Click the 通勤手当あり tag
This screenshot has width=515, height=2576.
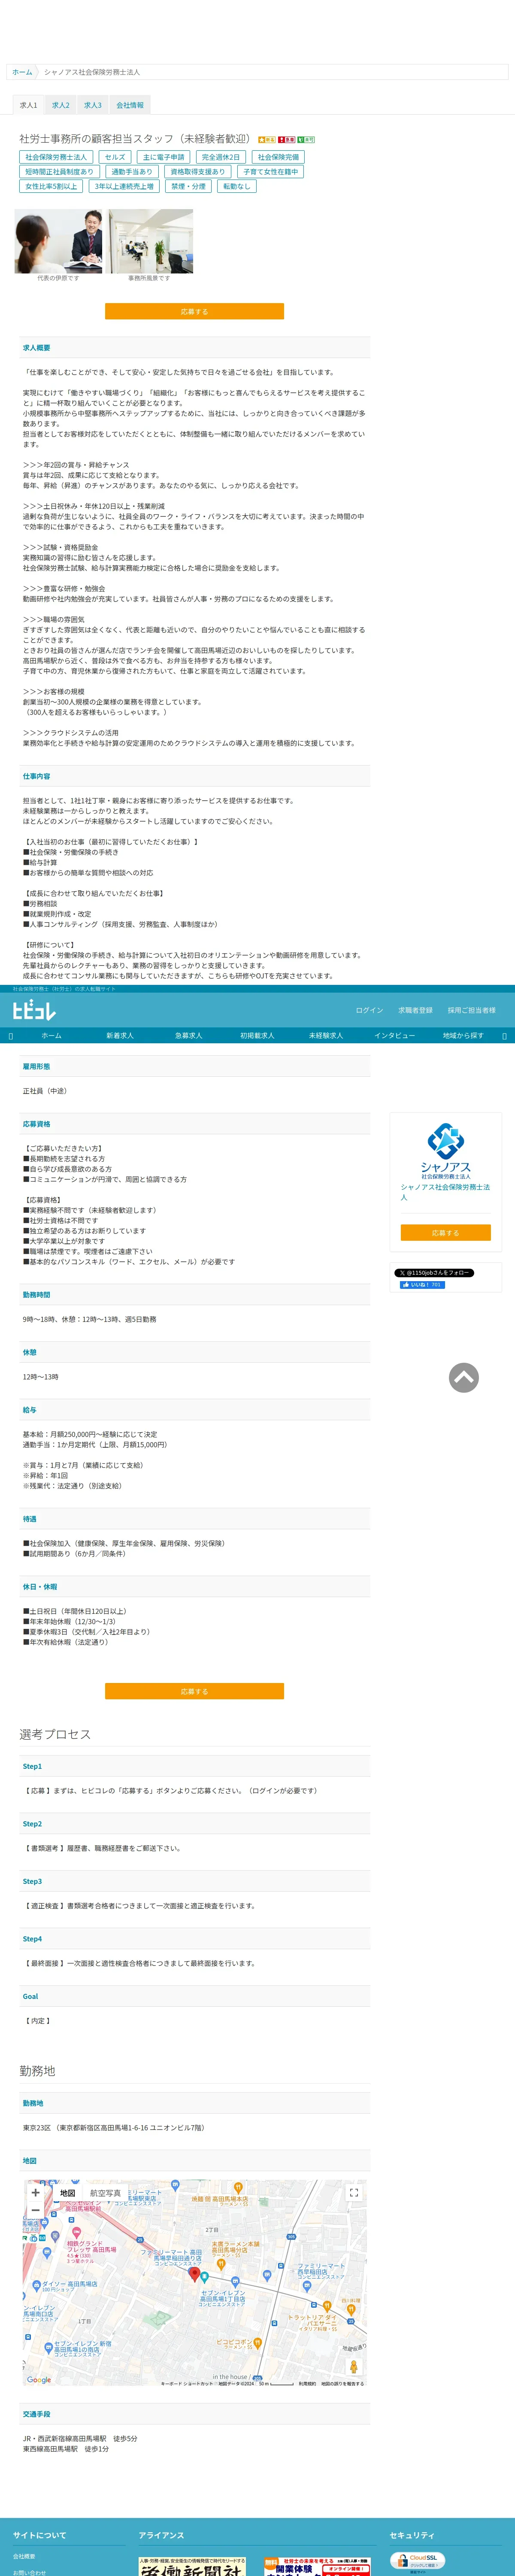pos(132,172)
